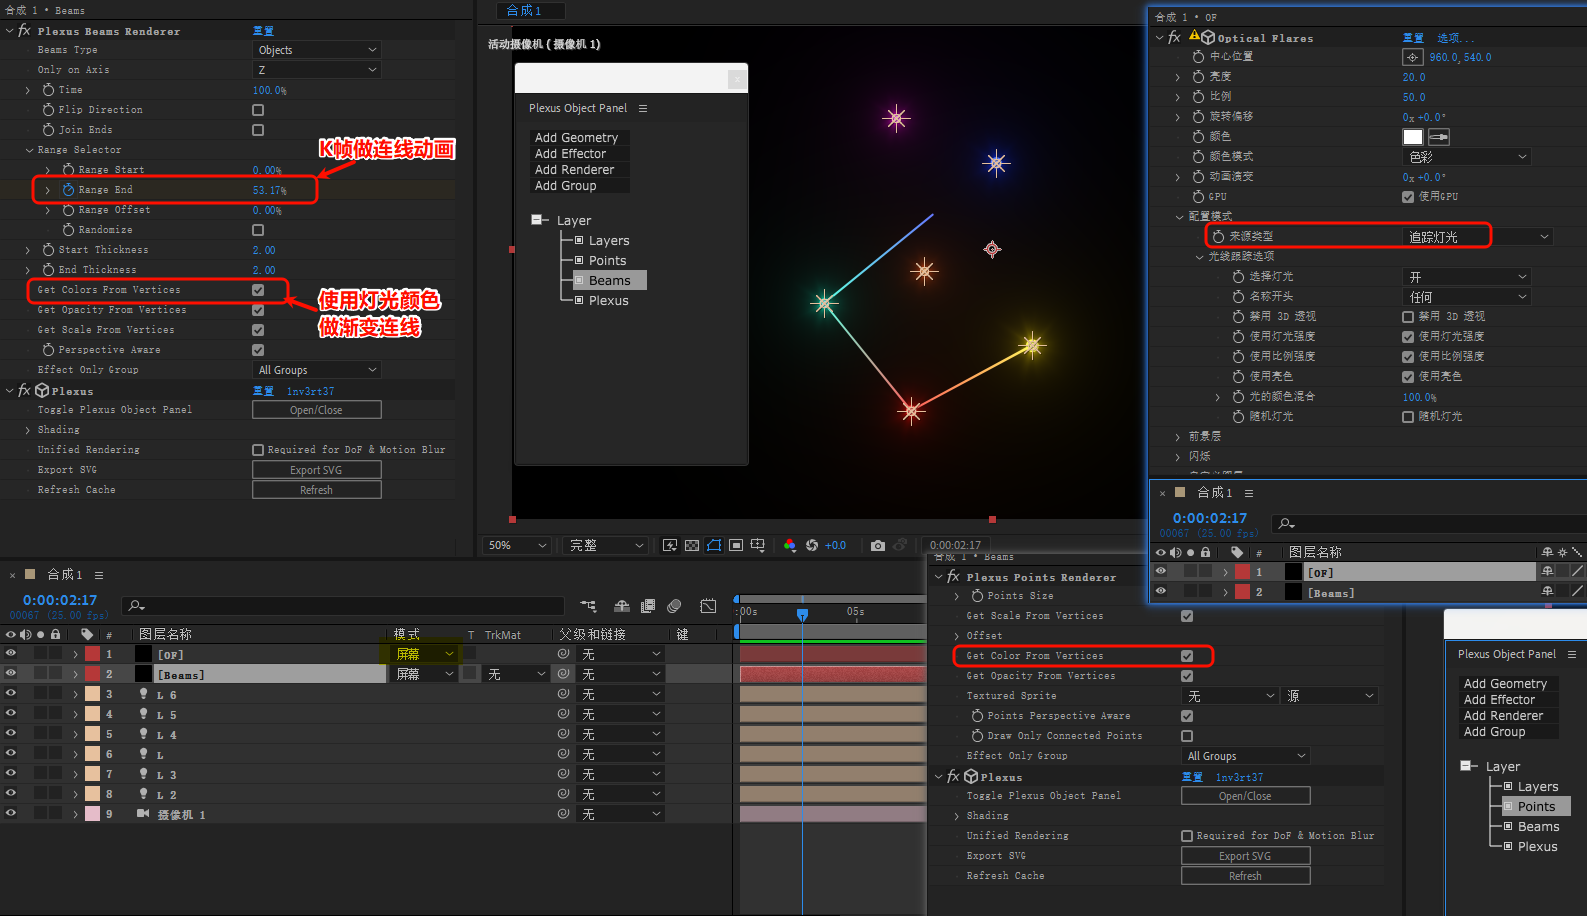The image size is (1587, 916).
Task: Click parent pick whip for the OF layer
Action: tap(564, 654)
